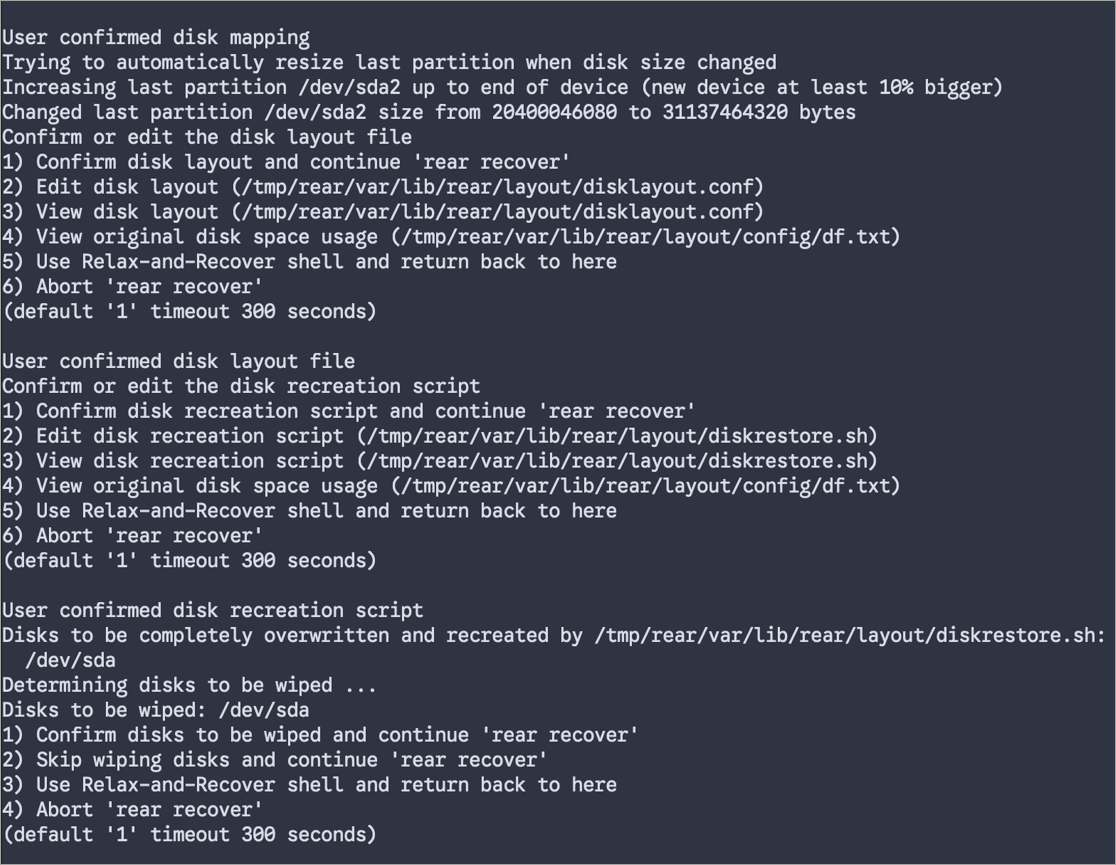Select the "Skip wiping disks and continue" option
The width and height of the screenshot is (1116, 865).
275,760
